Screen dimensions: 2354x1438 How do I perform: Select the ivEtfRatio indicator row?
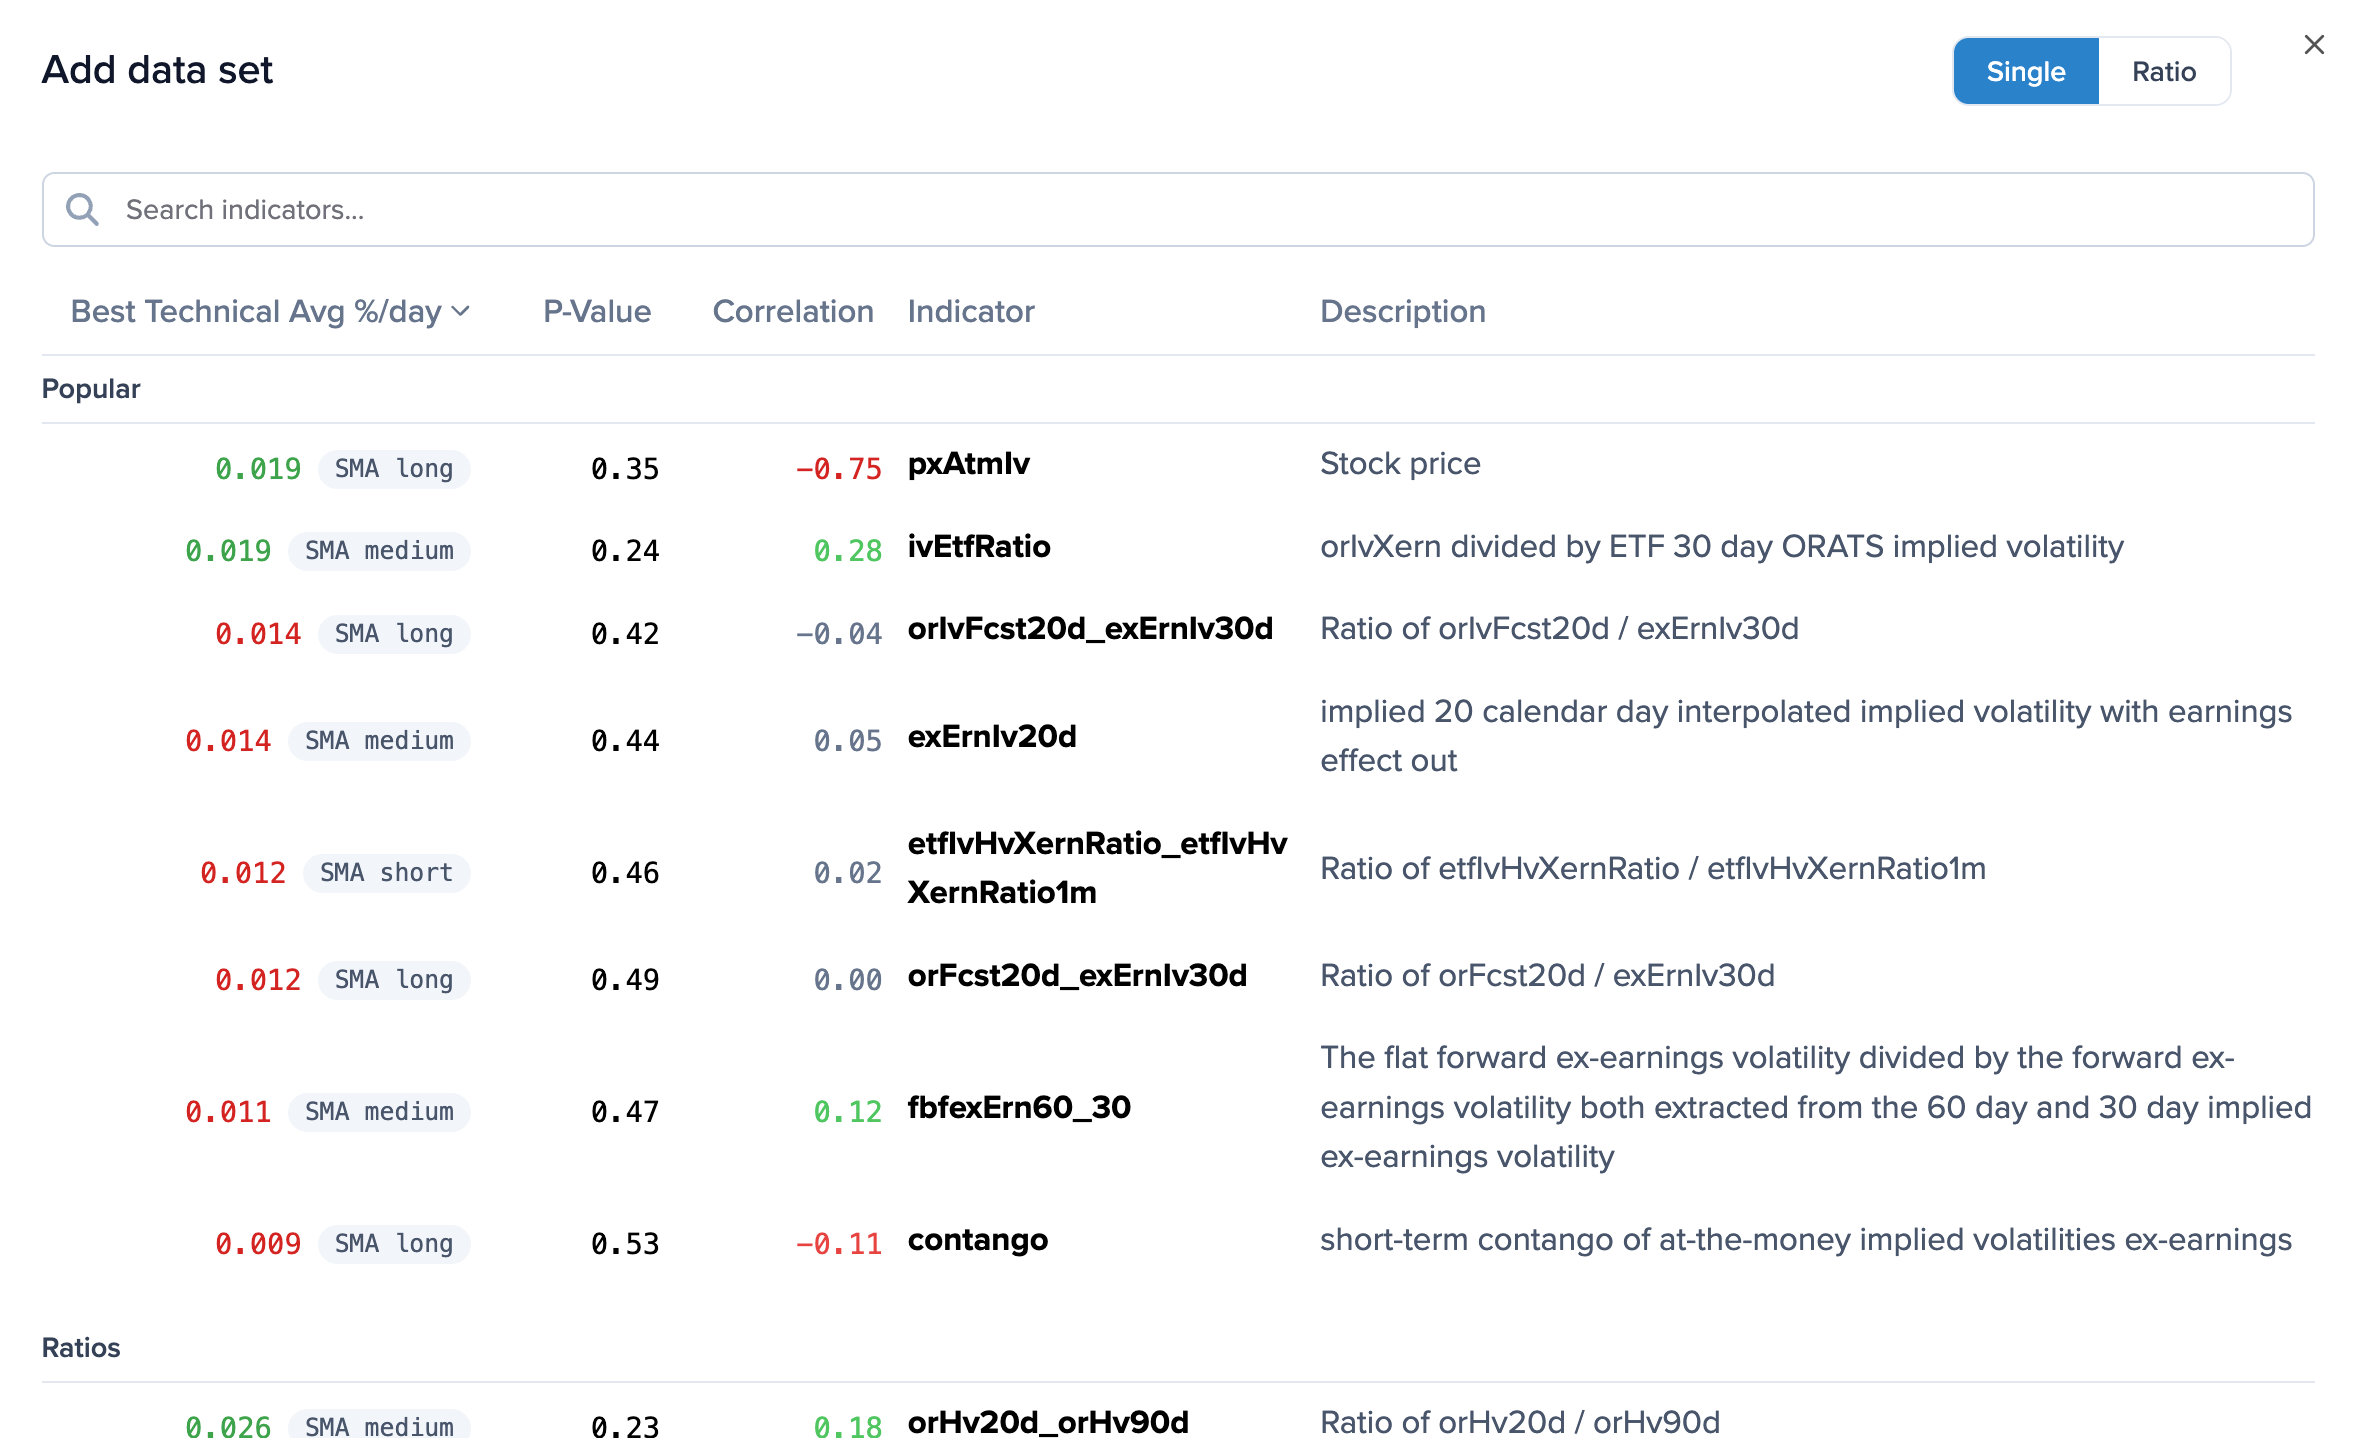coord(978,547)
